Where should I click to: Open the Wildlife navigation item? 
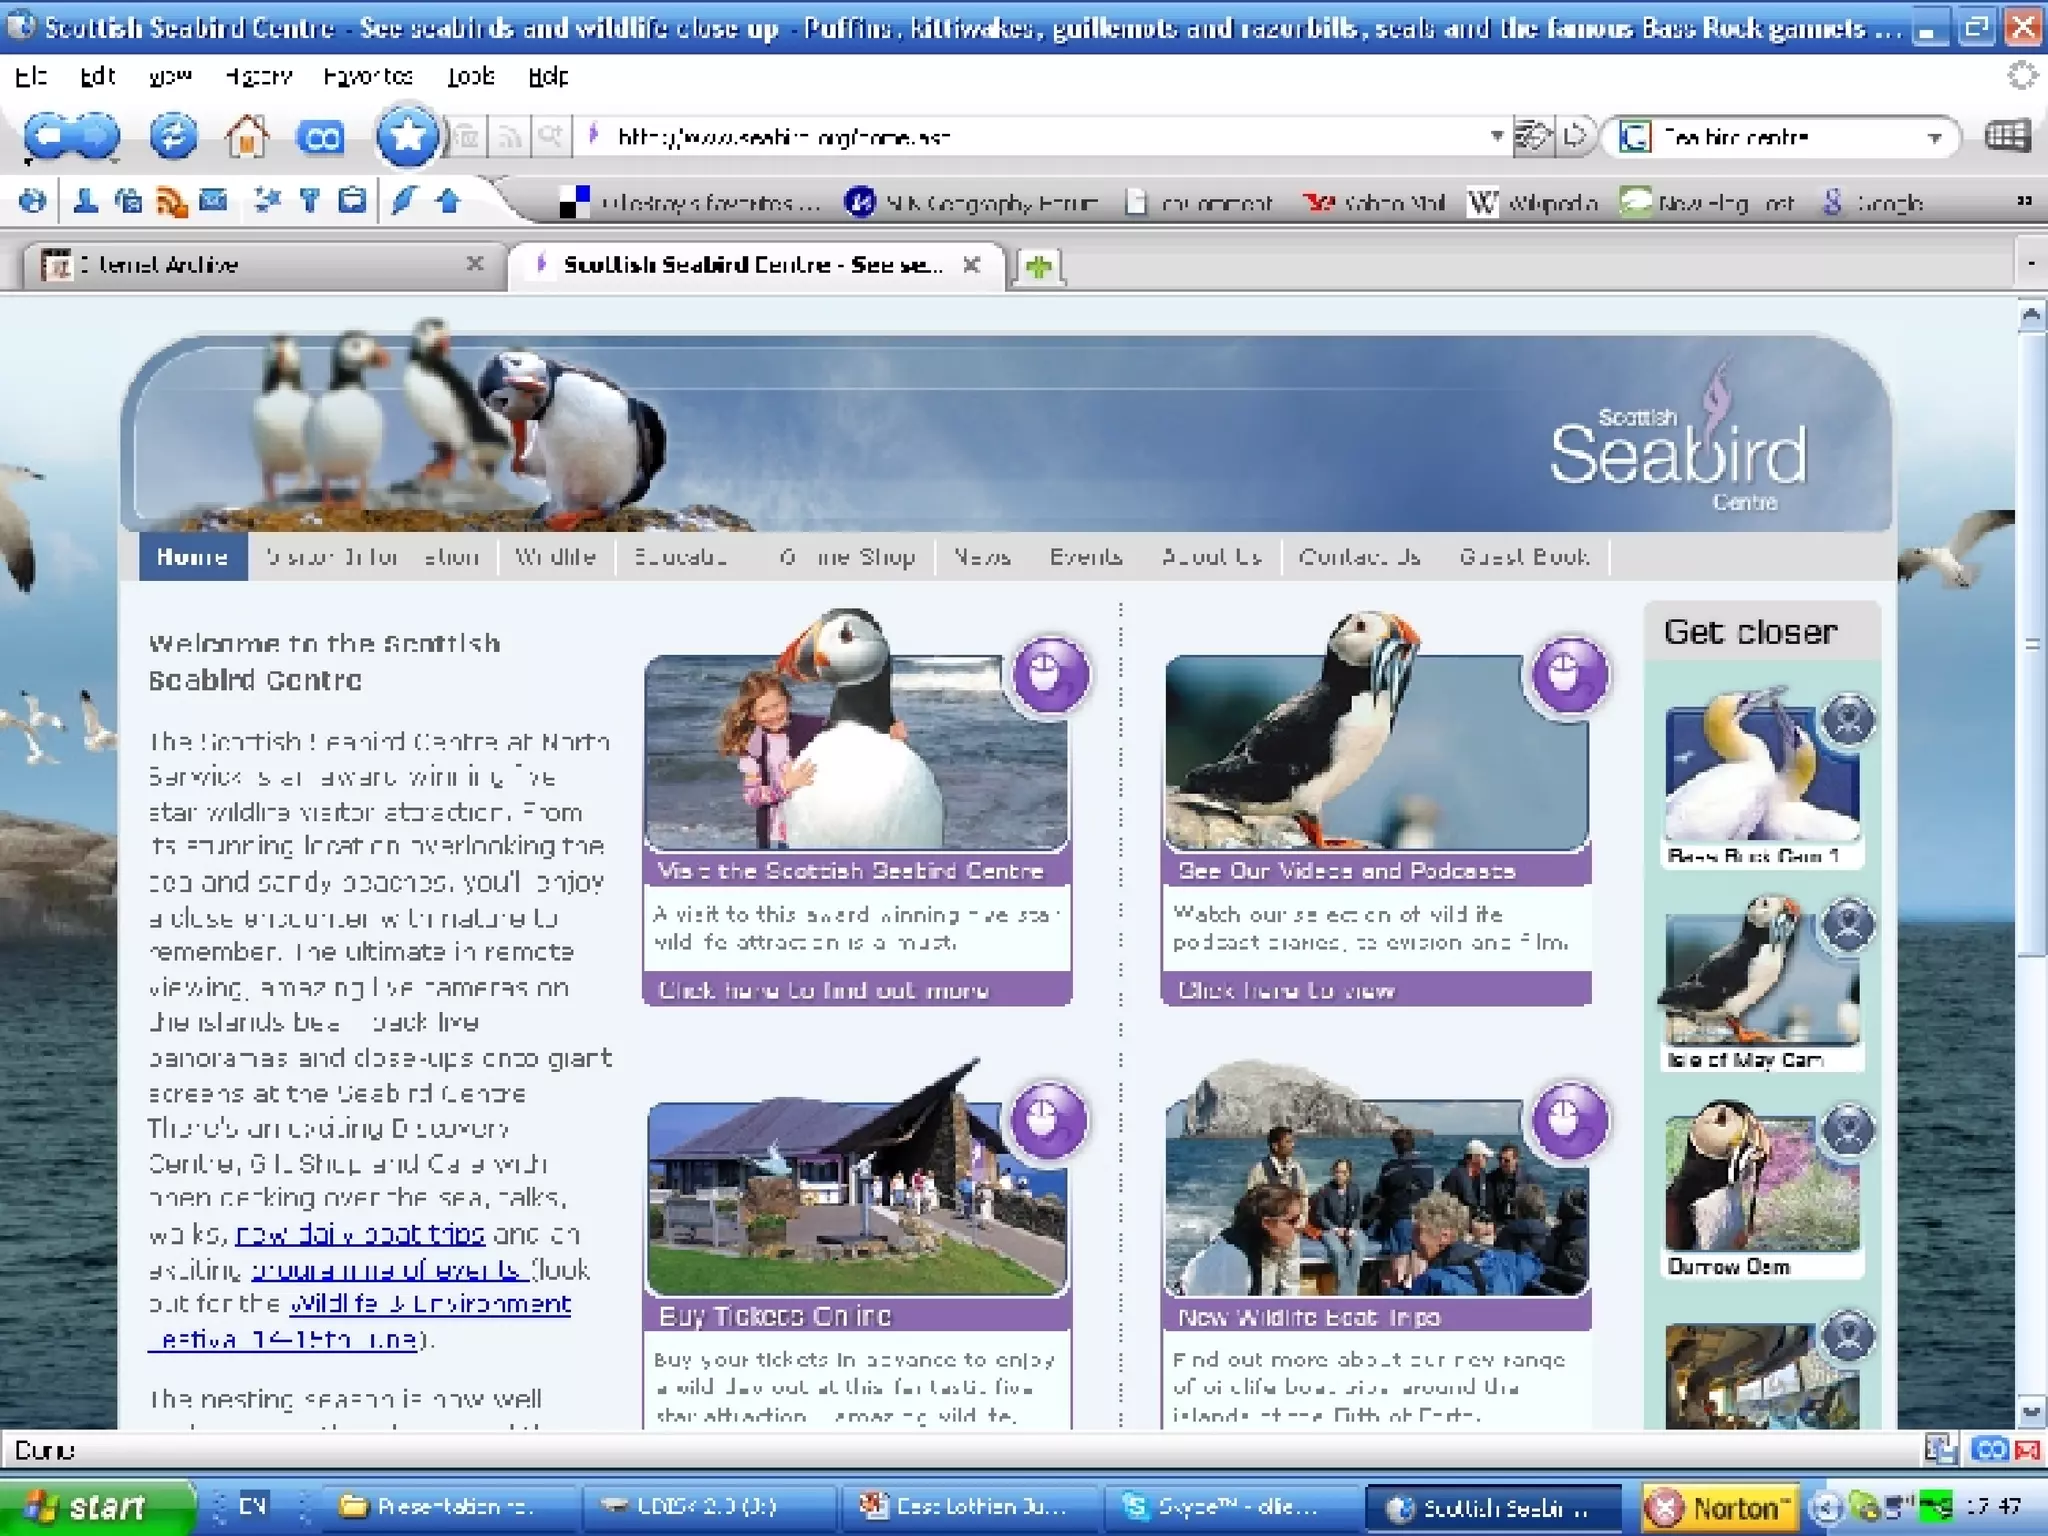[x=555, y=557]
